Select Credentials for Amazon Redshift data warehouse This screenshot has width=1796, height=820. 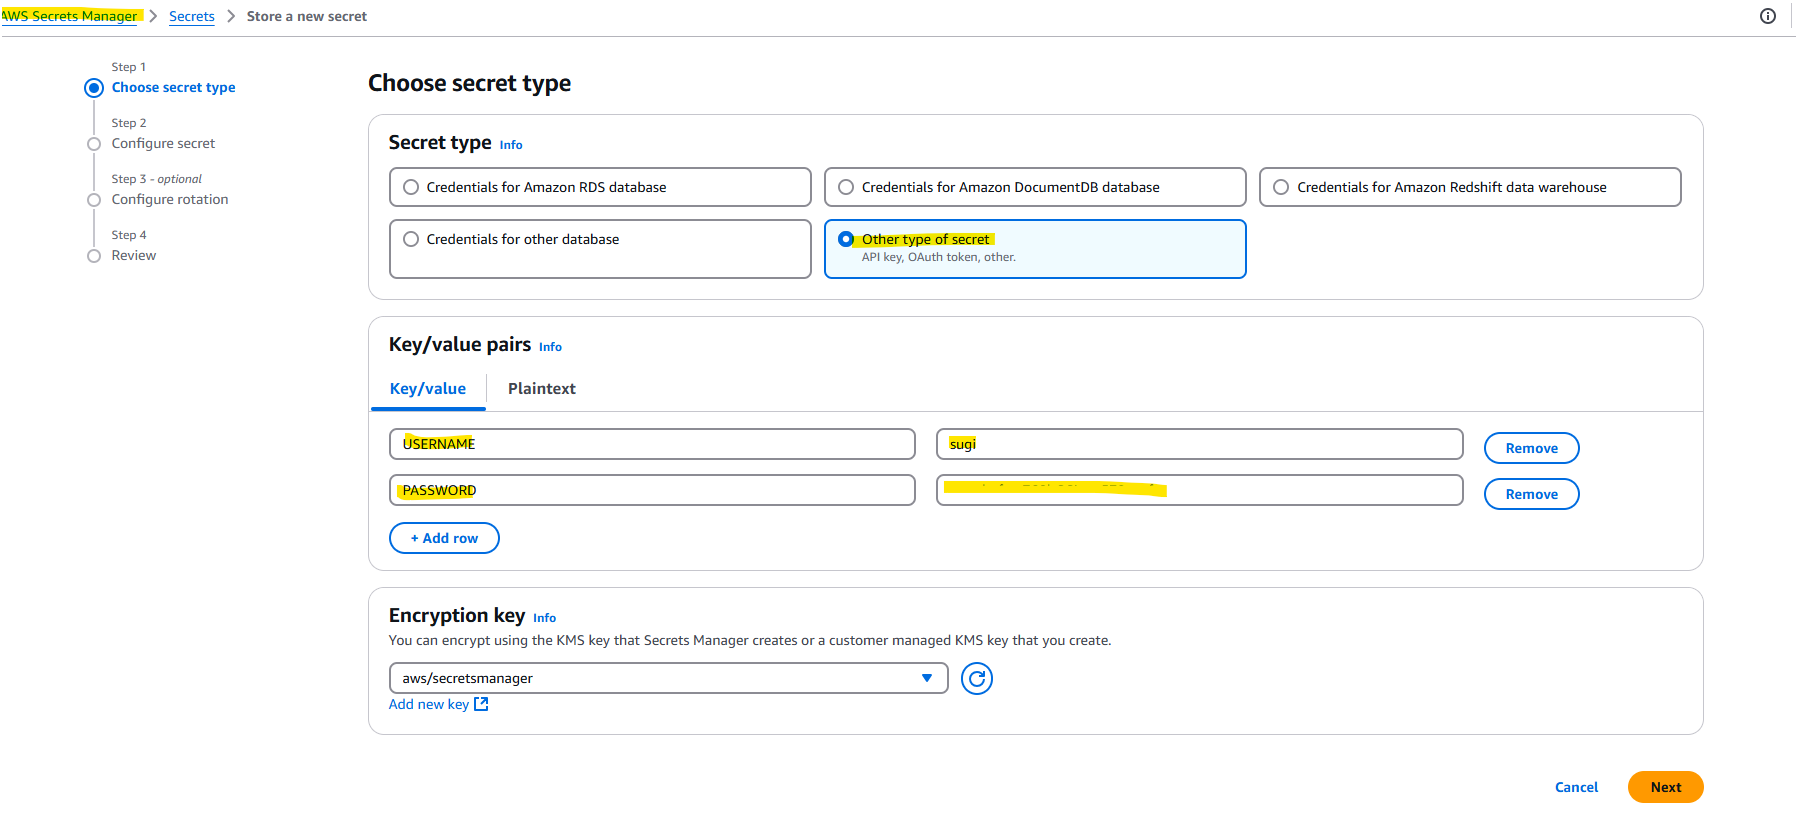(x=1470, y=187)
